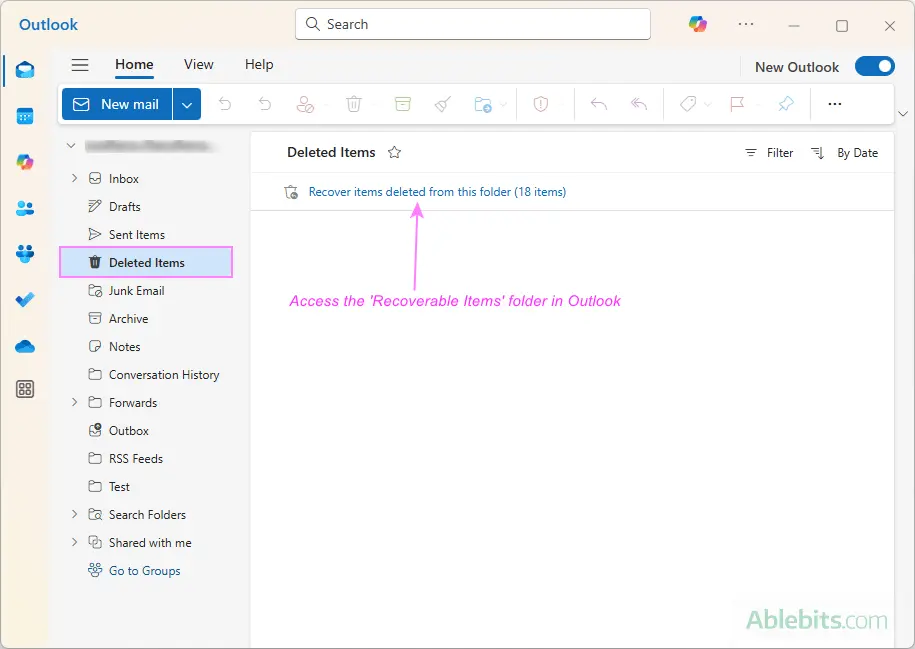Switch to the Home tab
This screenshot has width=915, height=649.
pos(134,64)
